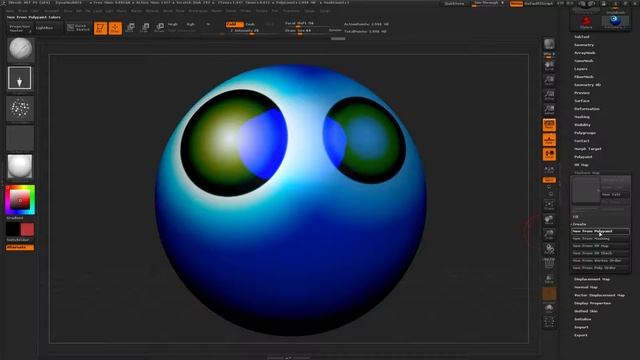
Task: Expand the Polypaint section
Action: [x=583, y=157]
